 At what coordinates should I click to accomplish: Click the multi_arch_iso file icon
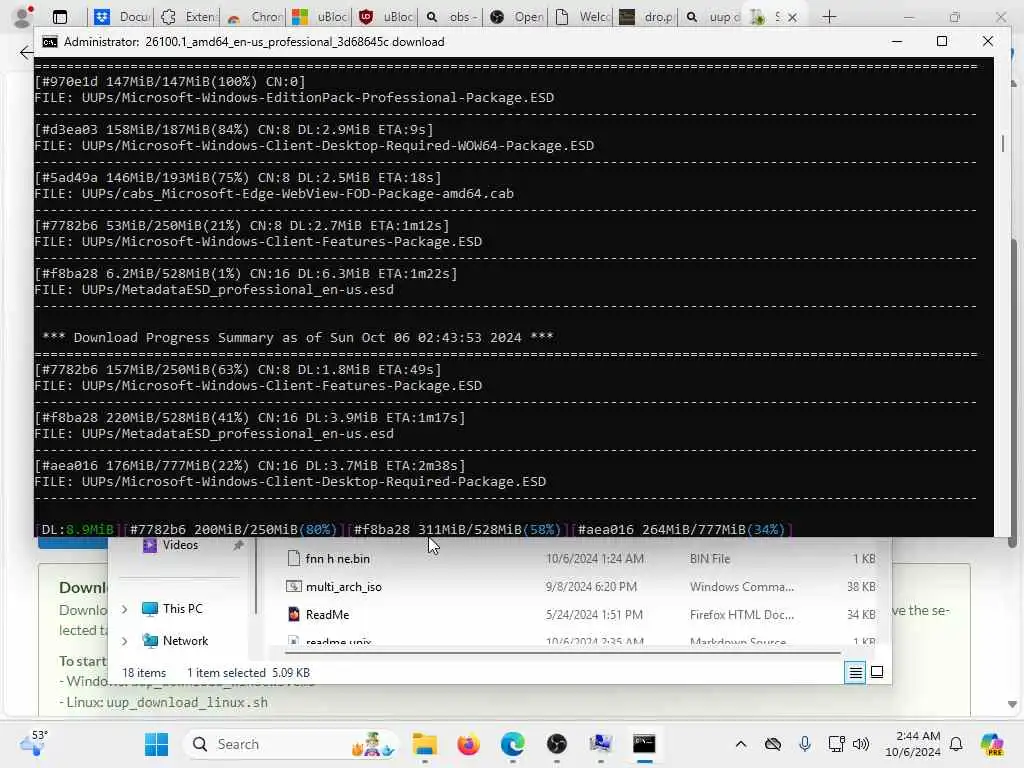click(294, 586)
